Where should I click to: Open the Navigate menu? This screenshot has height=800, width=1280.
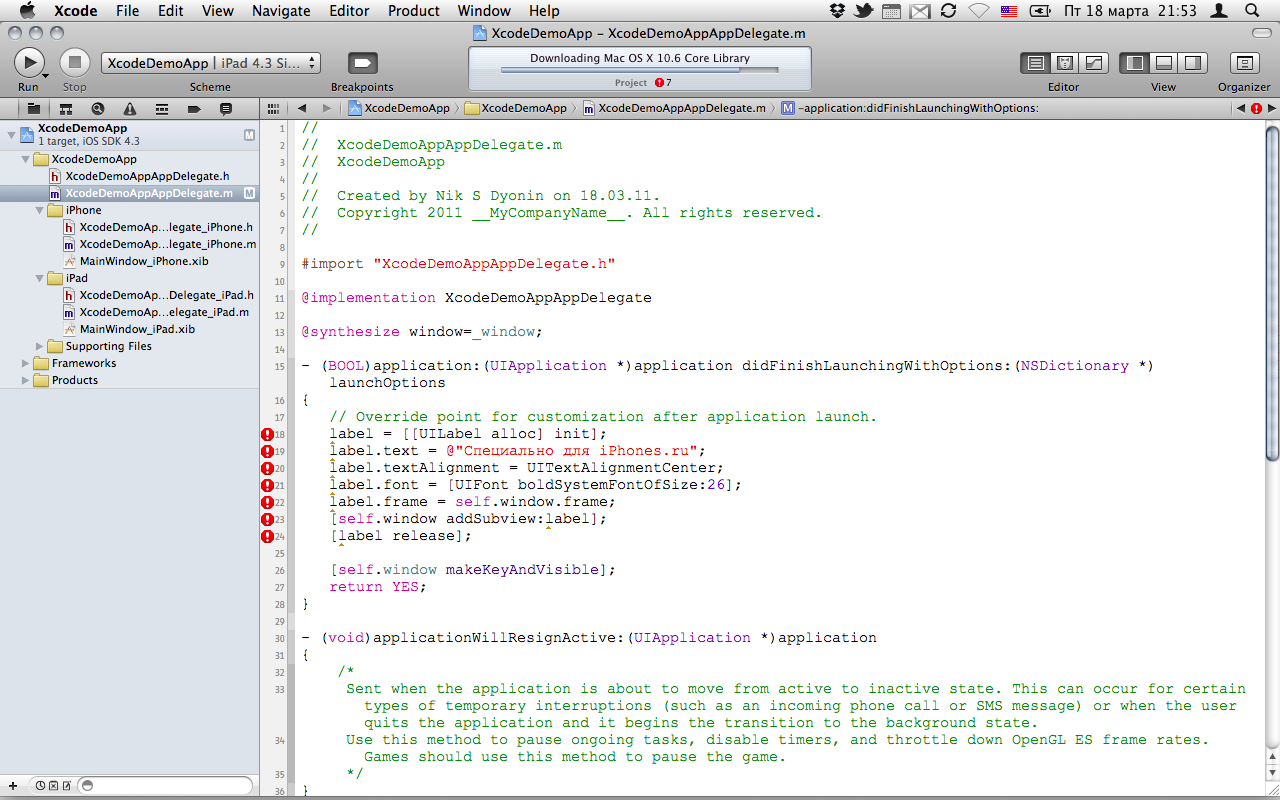(x=281, y=11)
